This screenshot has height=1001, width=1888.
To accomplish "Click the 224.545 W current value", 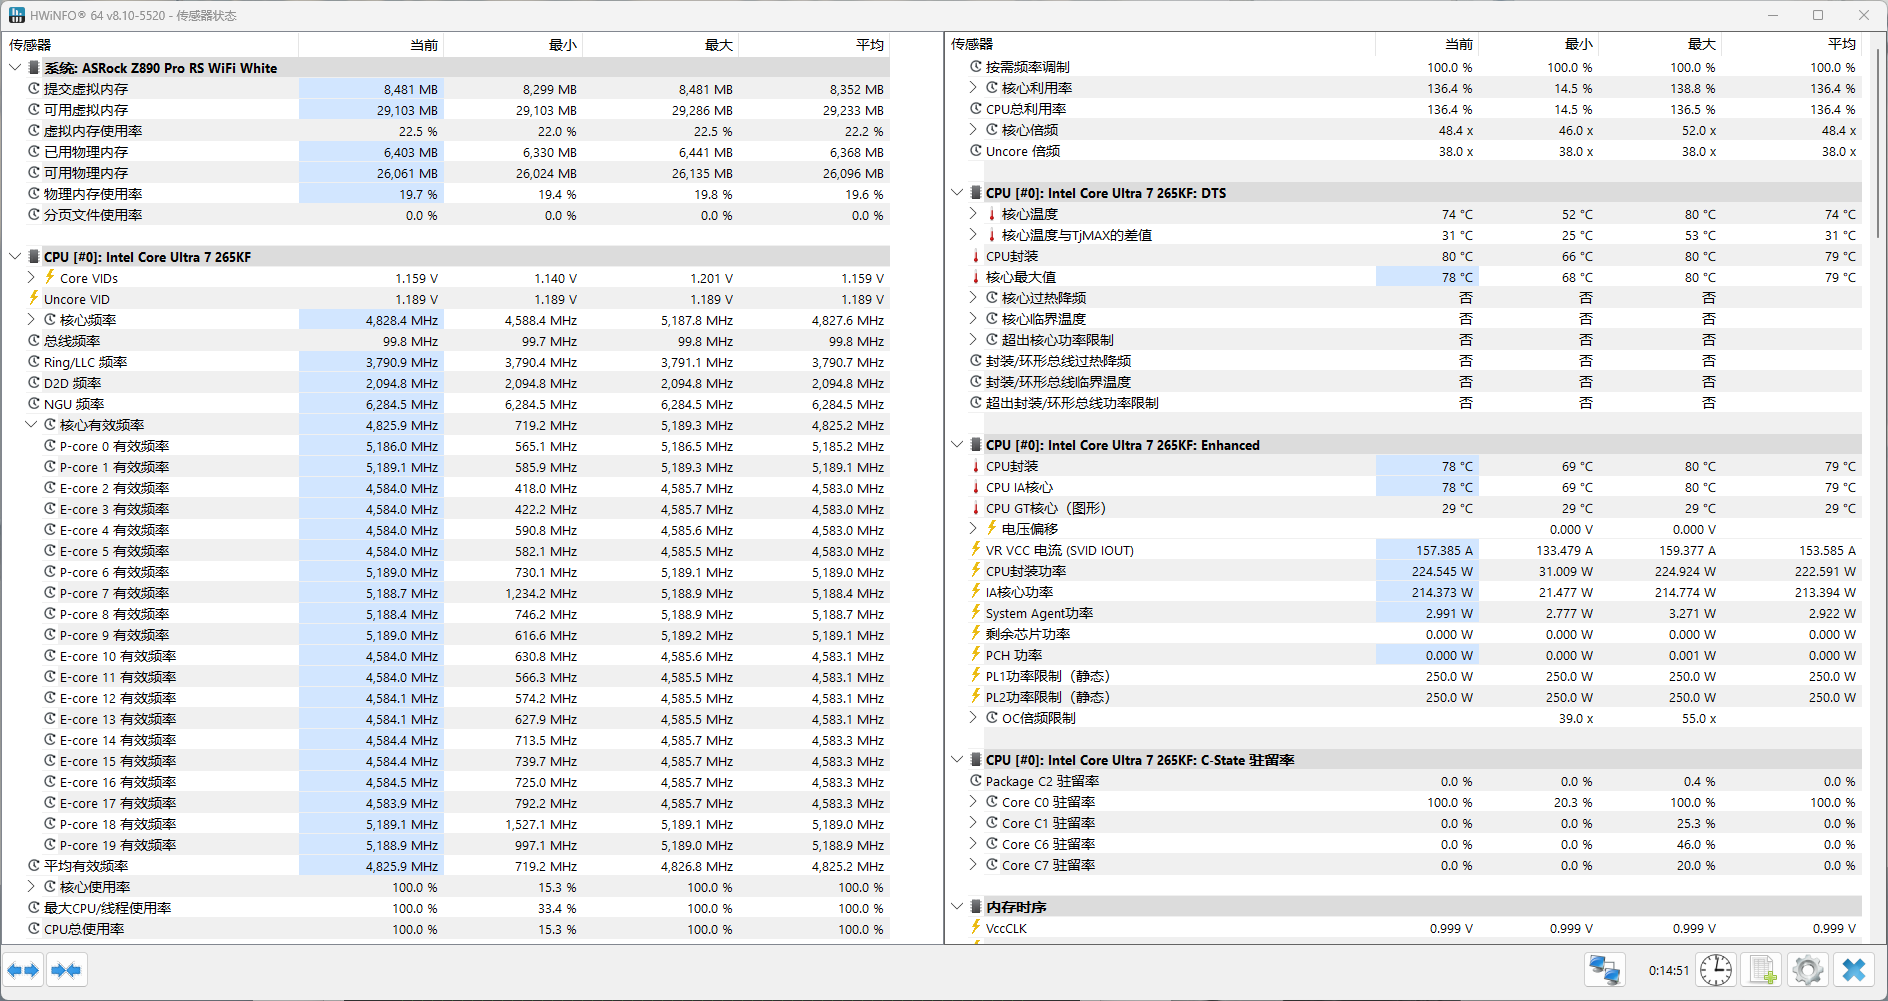I will click(x=1442, y=571).
